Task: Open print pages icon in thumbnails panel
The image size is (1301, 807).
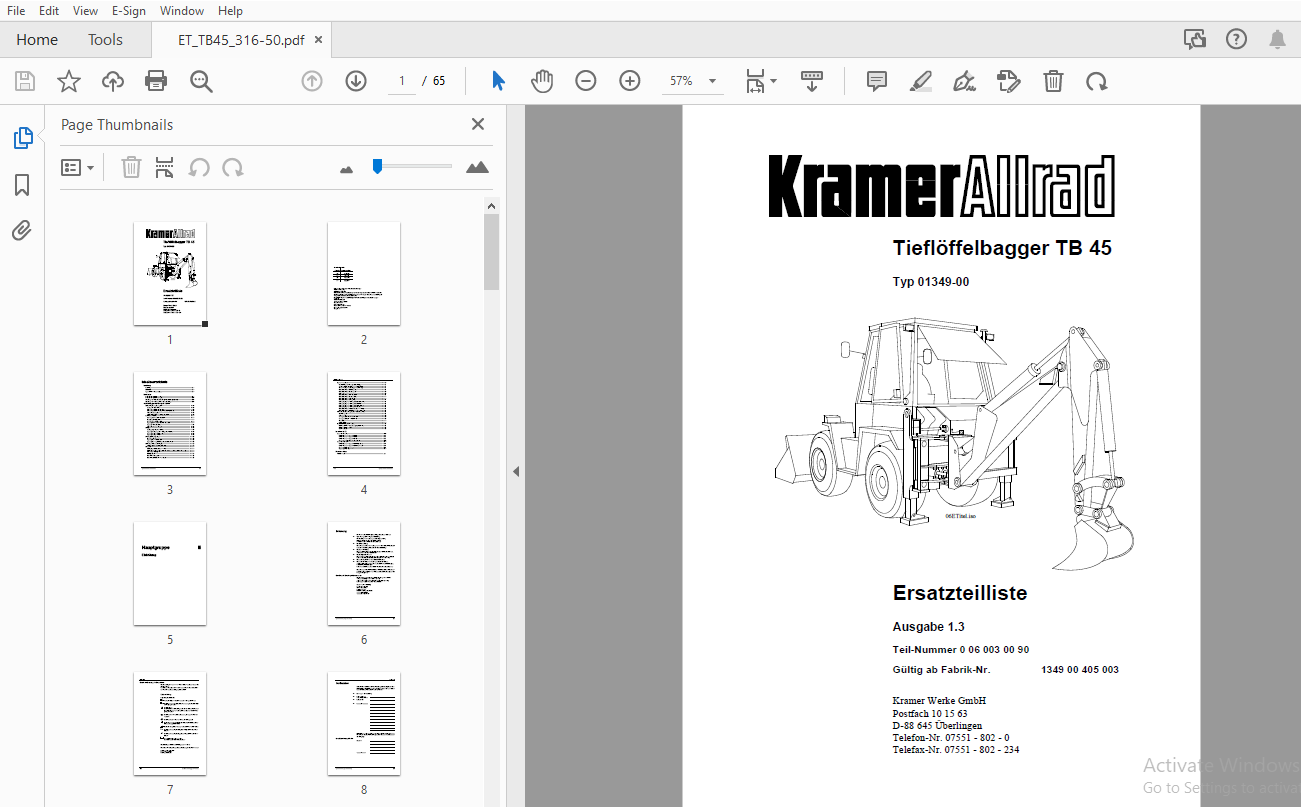Action: [x=164, y=167]
